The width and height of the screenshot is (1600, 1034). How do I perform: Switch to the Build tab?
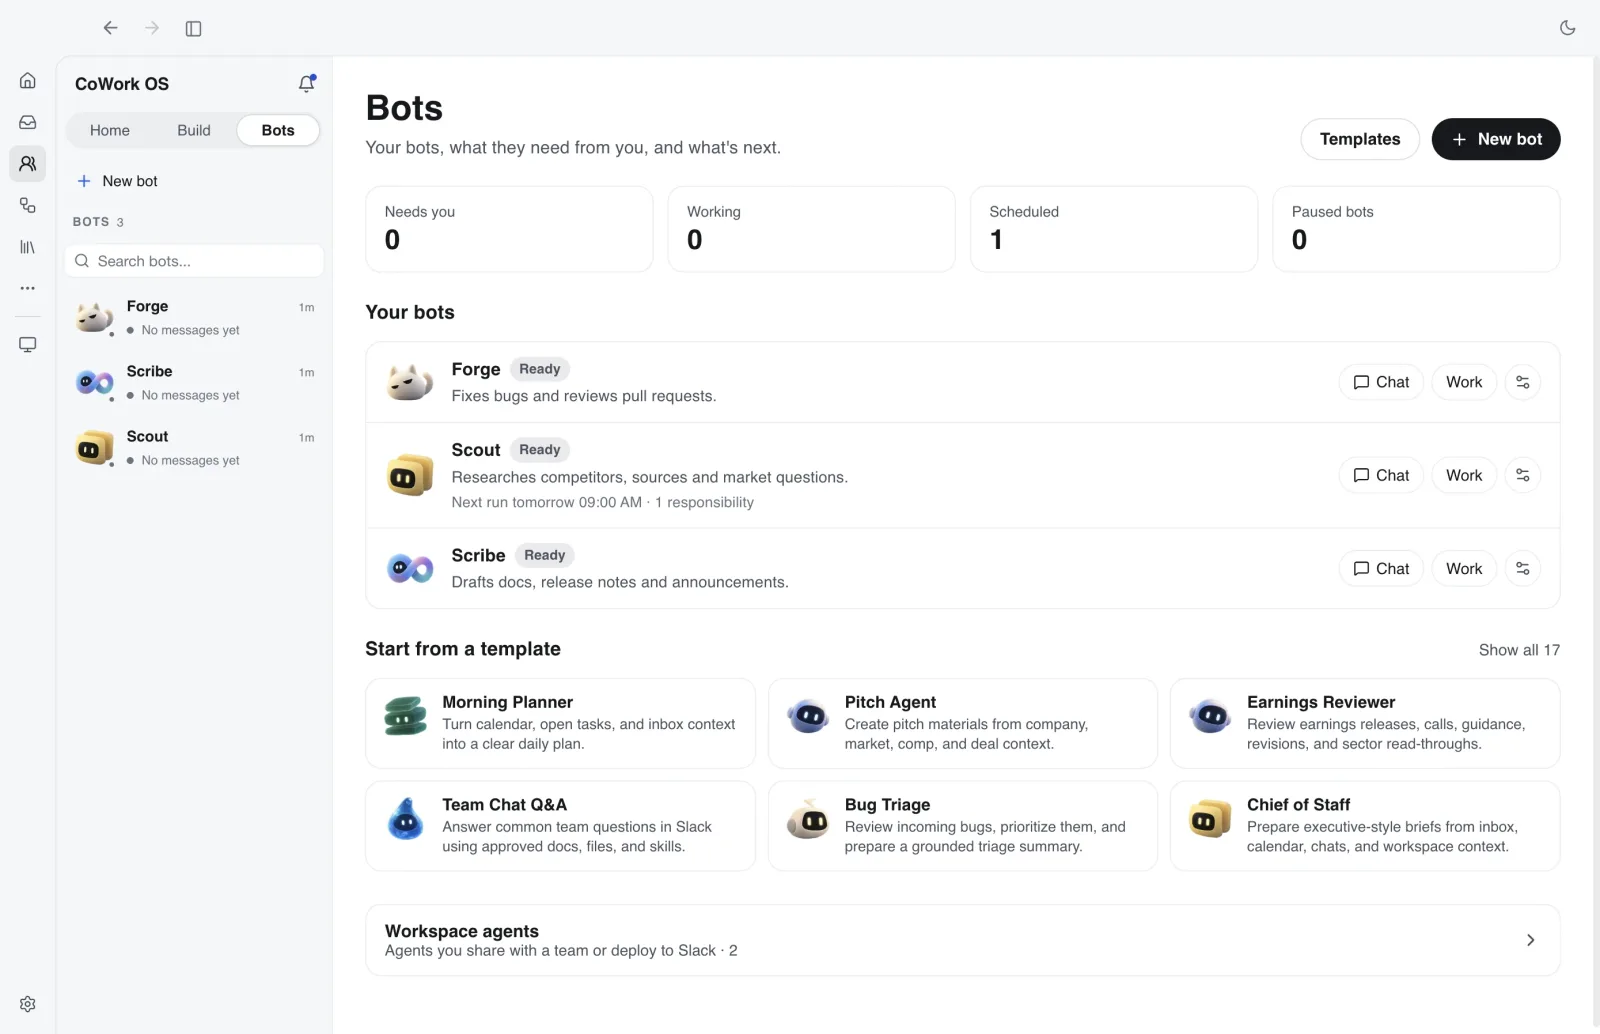pos(194,130)
